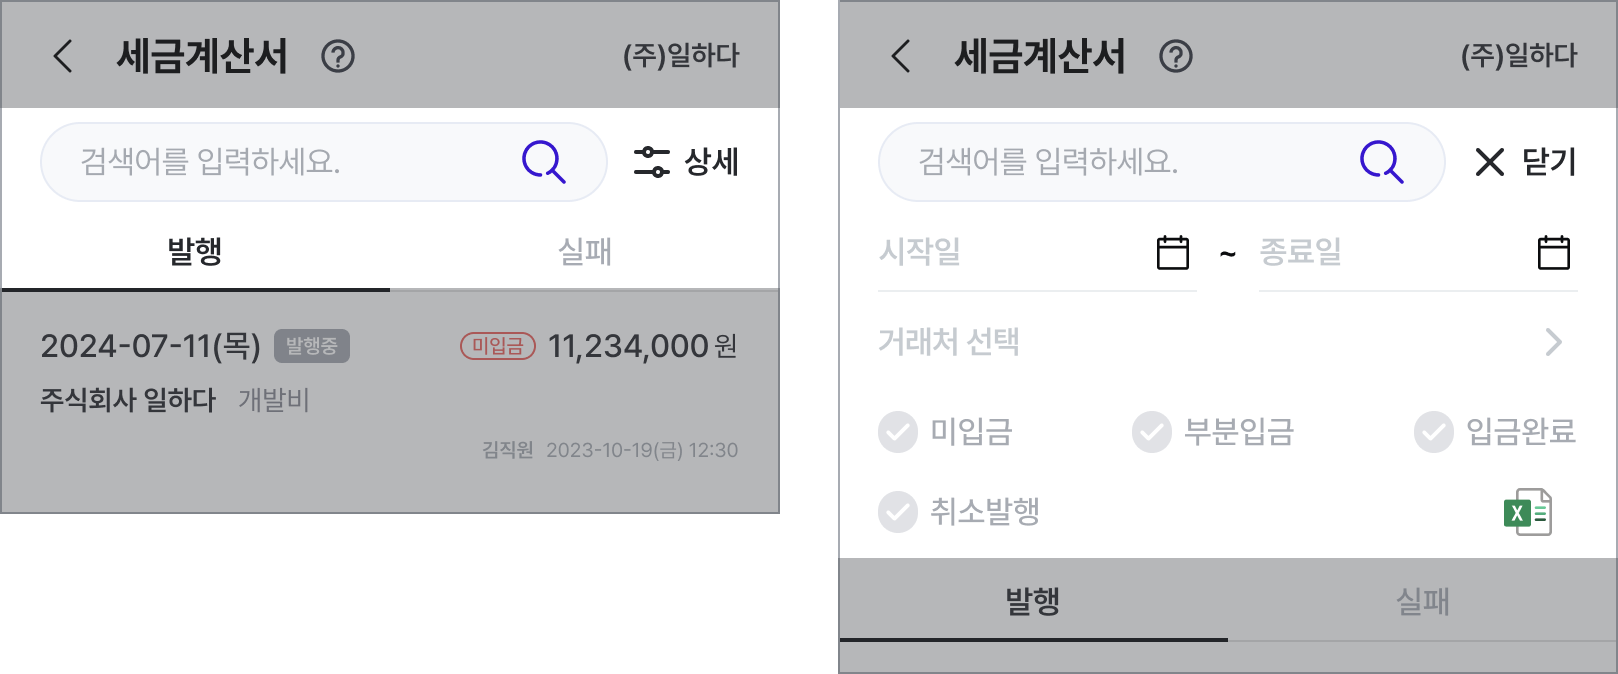Viewport: 1618px width, 674px height.
Task: Click search magnifier in left panel
Action: 544,161
